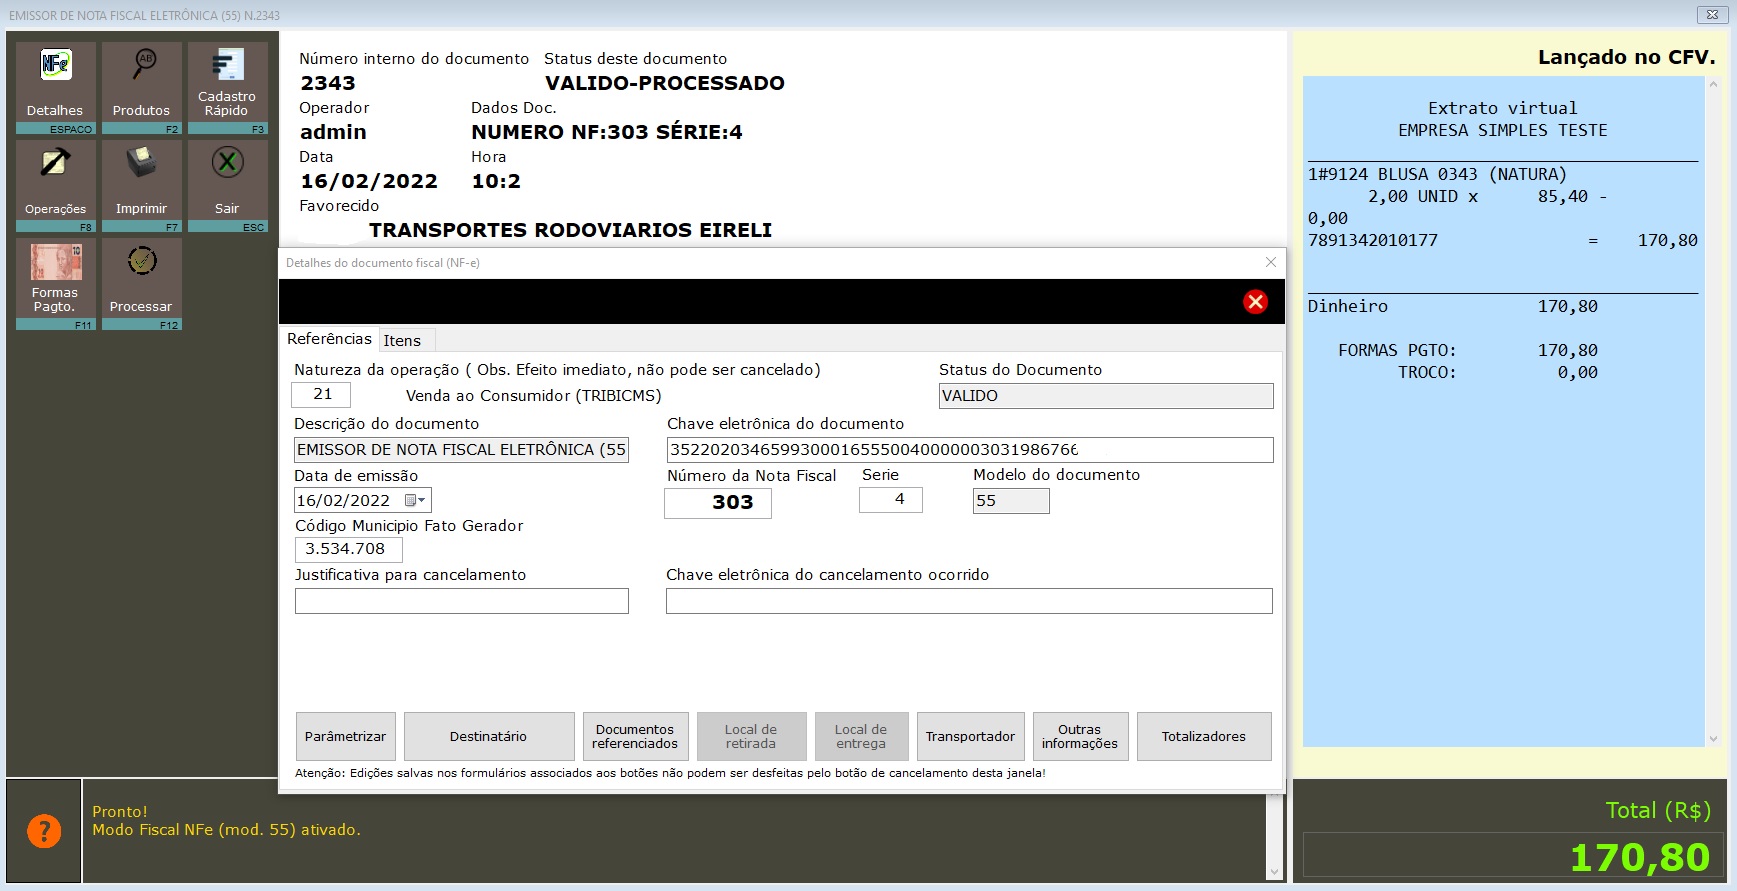The height and width of the screenshot is (891, 1737).
Task: Click the Produtos magnifier icon
Action: (x=142, y=66)
